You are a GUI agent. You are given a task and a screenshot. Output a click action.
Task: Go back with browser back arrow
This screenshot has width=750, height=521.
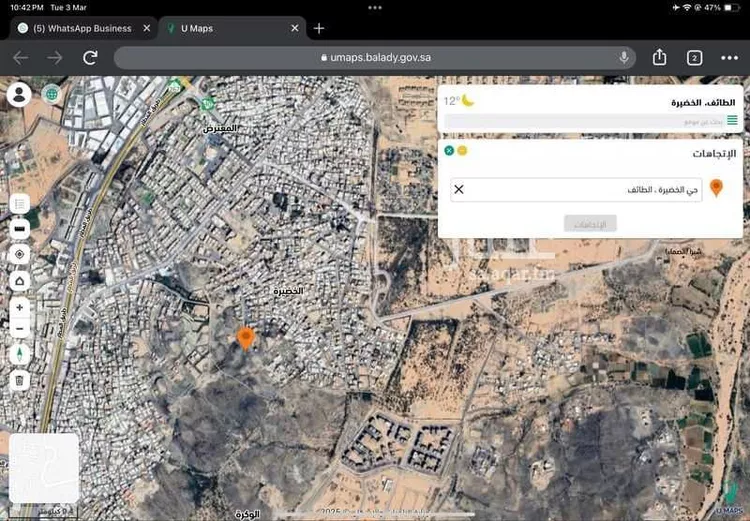point(21,58)
